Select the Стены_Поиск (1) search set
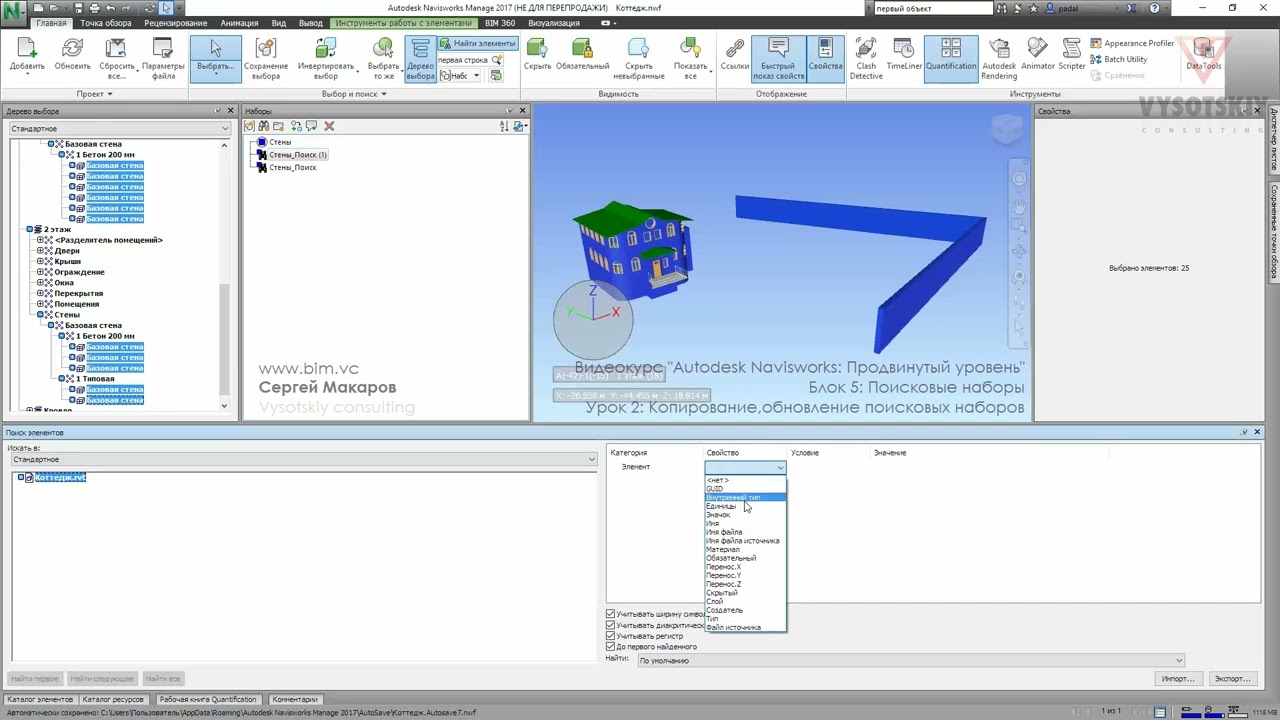 point(297,155)
